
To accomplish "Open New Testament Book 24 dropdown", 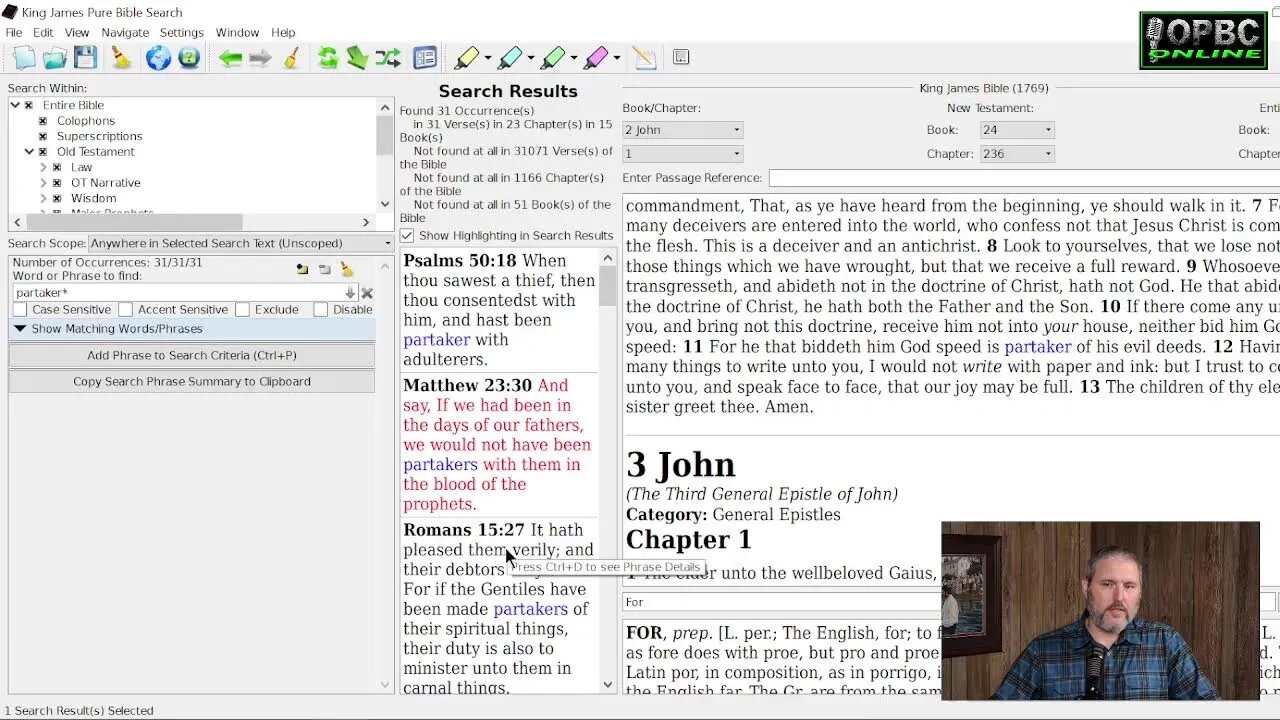I will 1016,130.
